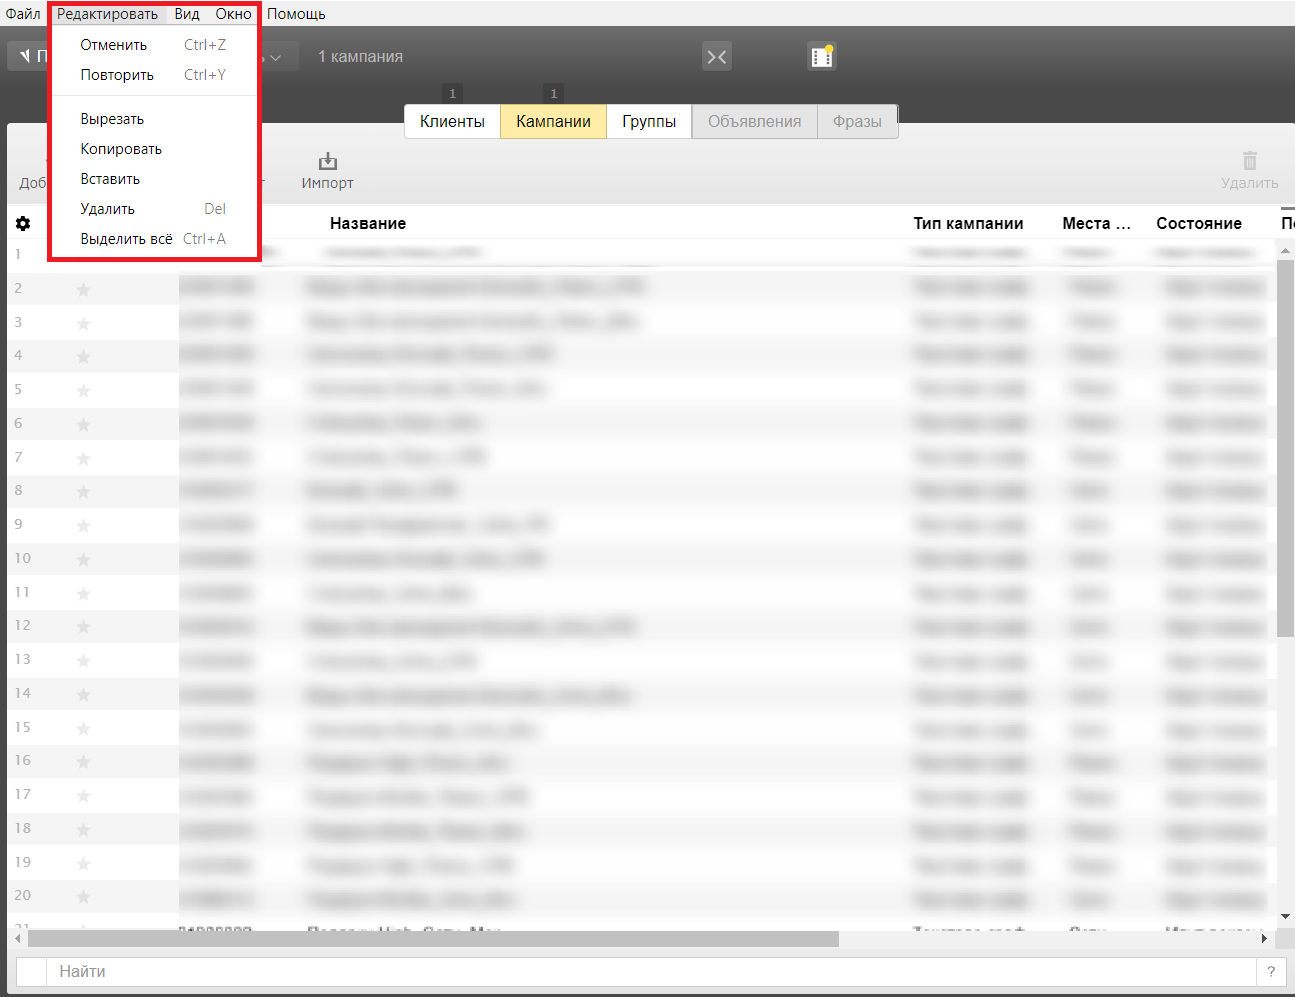Switch to the Группы tab
The width and height of the screenshot is (1295, 997).
click(649, 122)
